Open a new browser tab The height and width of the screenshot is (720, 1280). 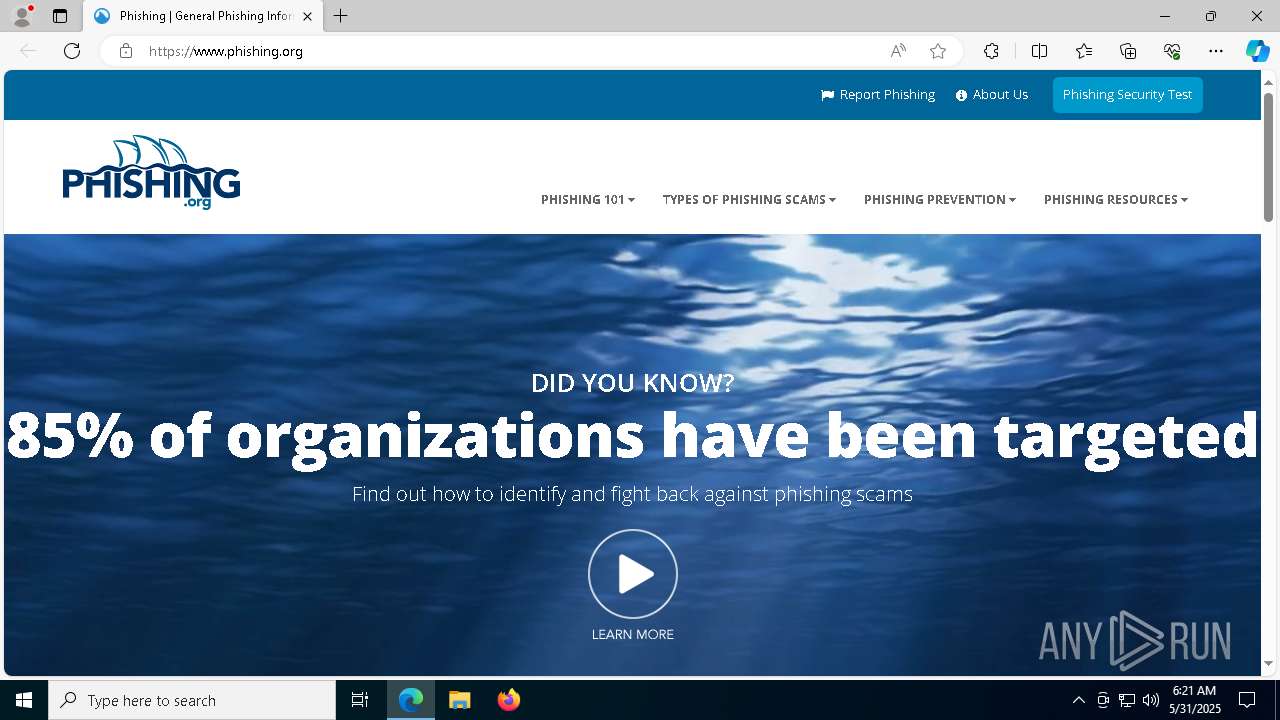click(x=341, y=16)
